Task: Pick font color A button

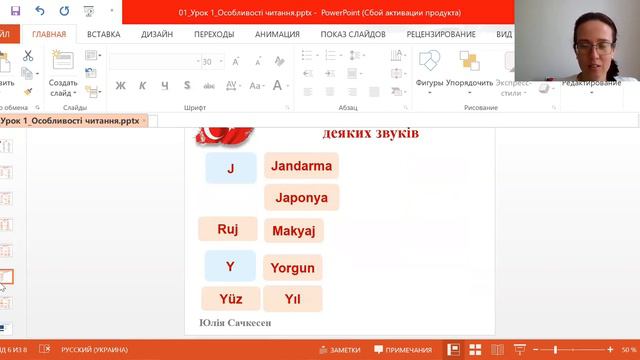Action: (277, 85)
